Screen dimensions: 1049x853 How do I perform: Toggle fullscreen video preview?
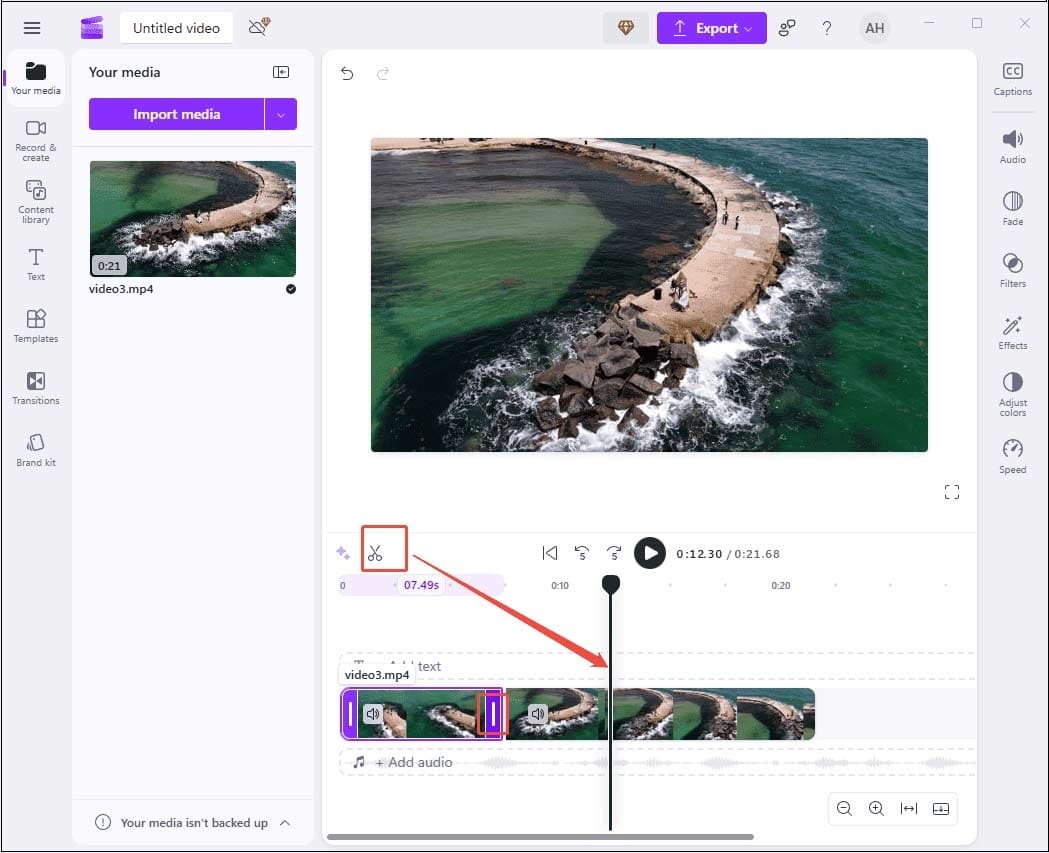click(951, 491)
